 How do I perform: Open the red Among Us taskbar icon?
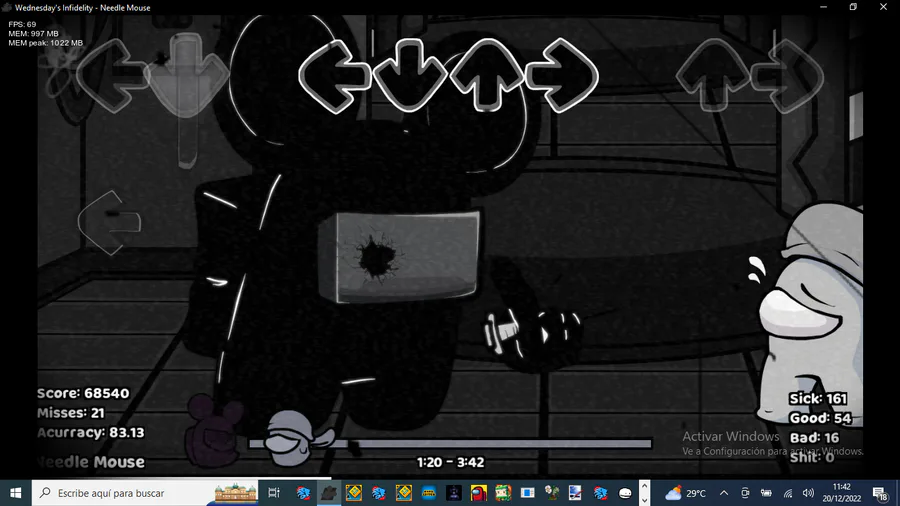pos(478,493)
